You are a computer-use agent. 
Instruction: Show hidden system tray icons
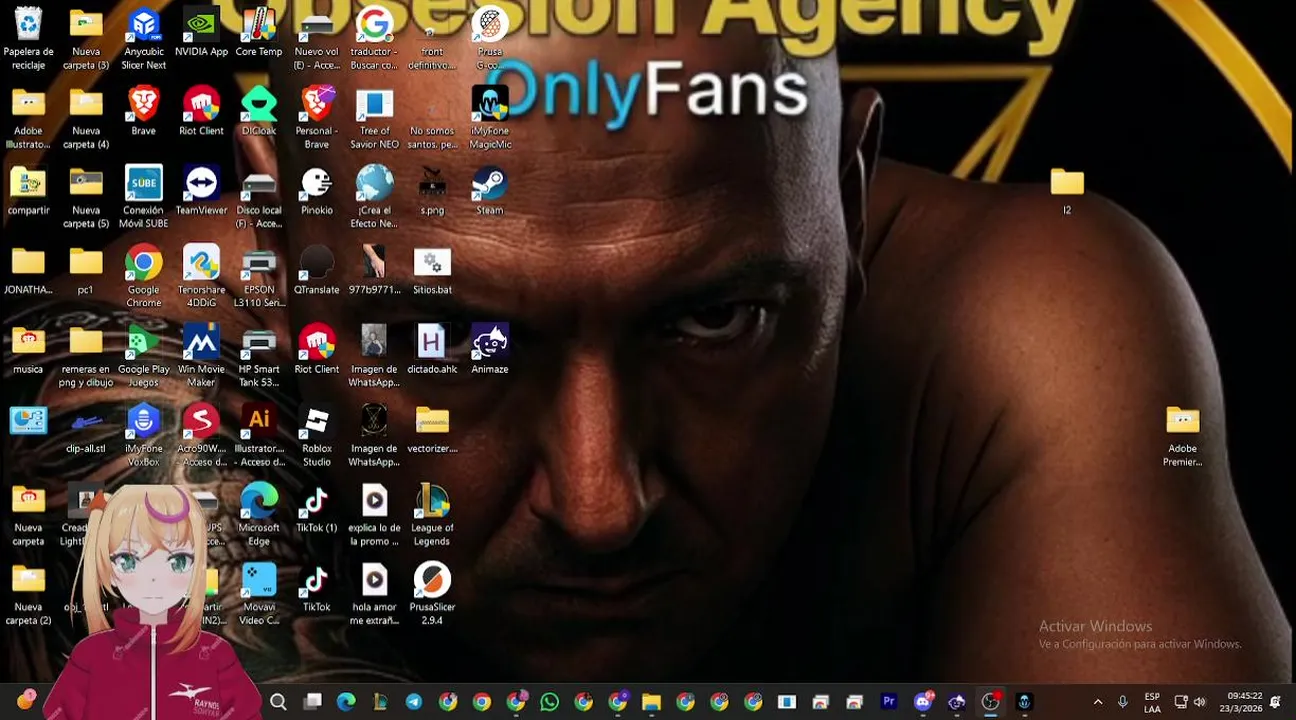point(1098,702)
